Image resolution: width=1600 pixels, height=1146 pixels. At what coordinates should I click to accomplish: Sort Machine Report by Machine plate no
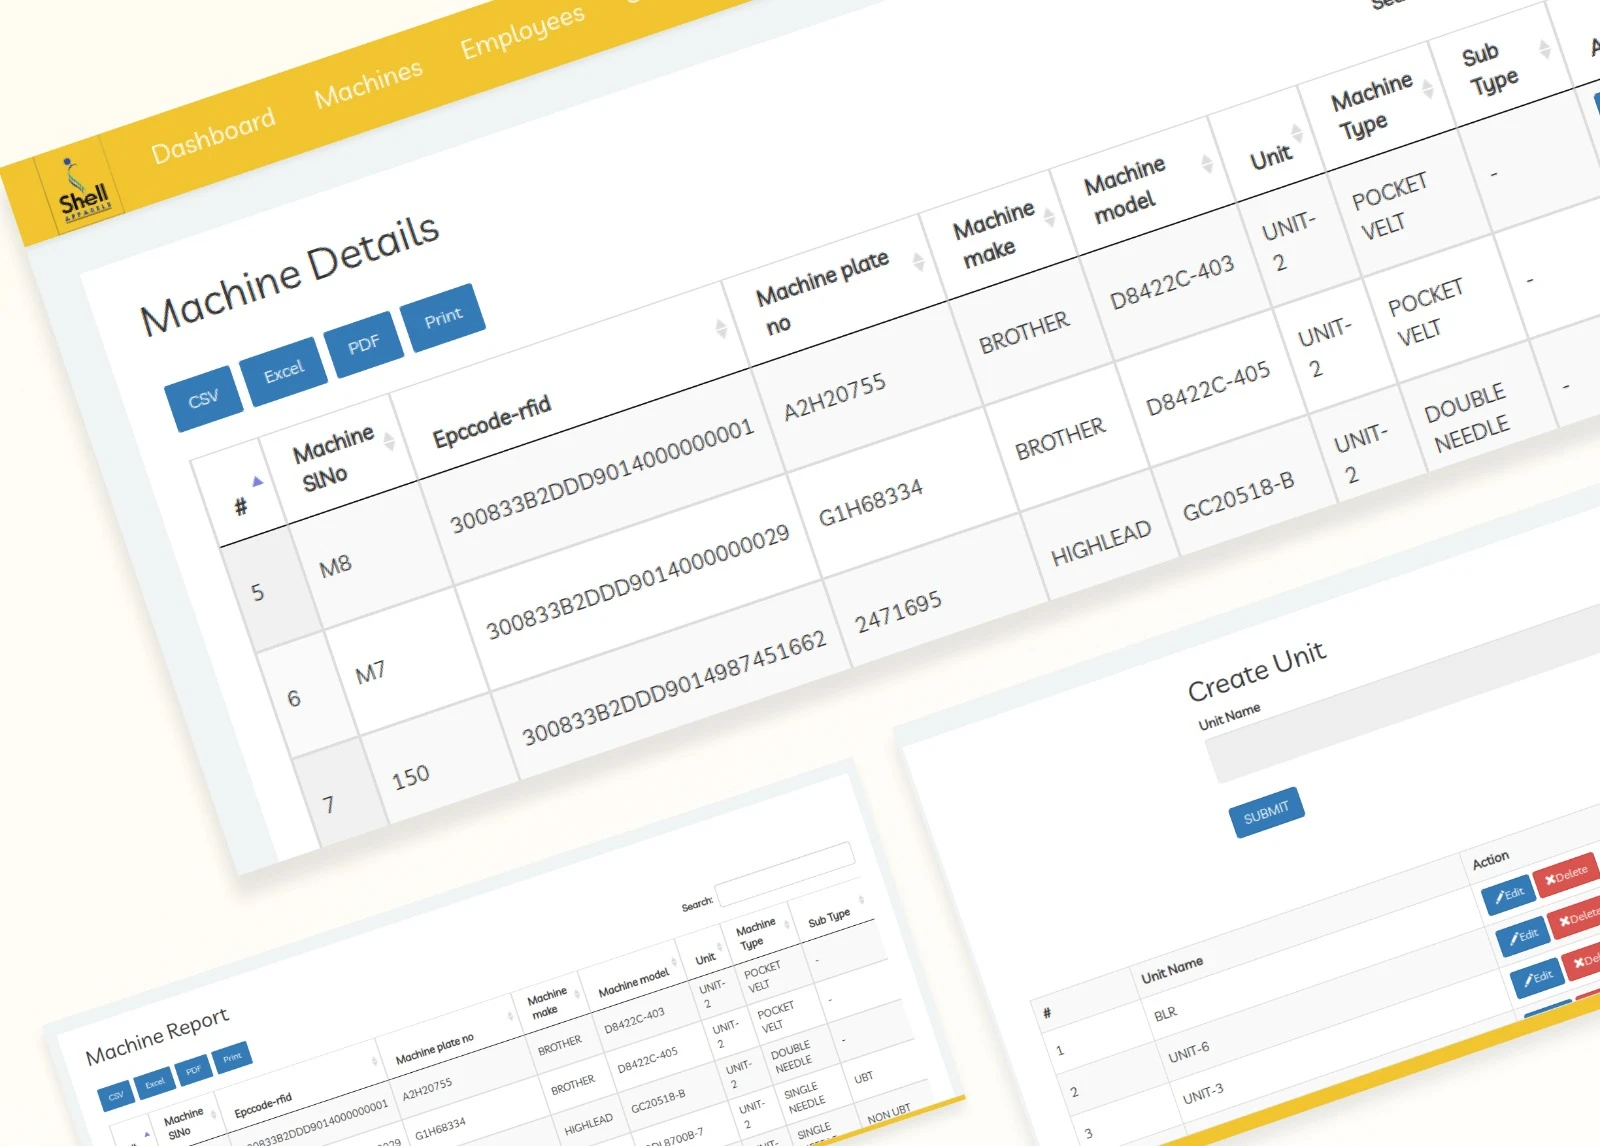point(510,1016)
